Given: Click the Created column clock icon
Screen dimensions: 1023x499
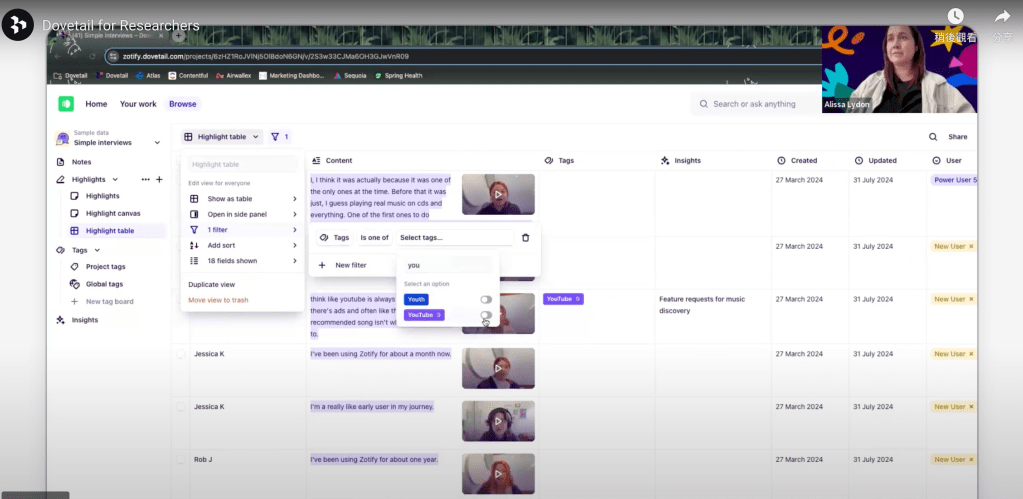Looking at the screenshot, I should (x=781, y=160).
